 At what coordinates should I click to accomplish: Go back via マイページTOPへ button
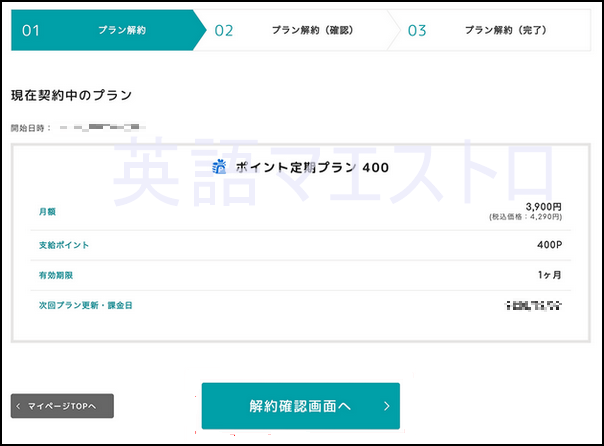click(x=62, y=406)
